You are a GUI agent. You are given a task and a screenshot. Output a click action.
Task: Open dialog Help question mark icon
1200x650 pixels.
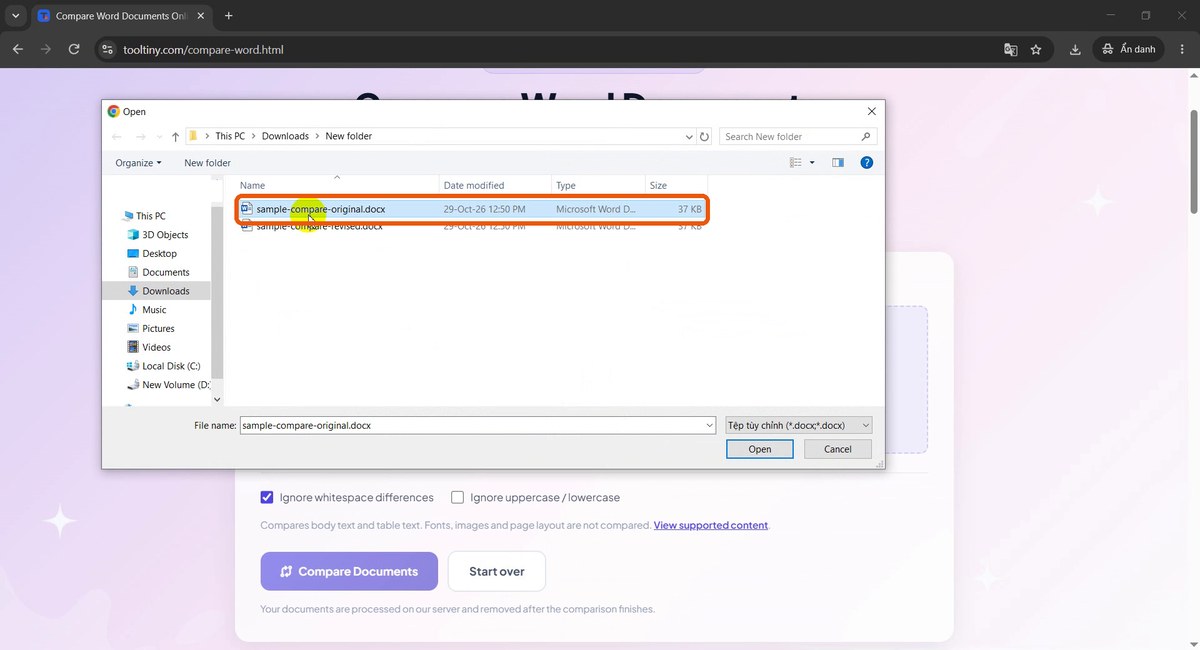[867, 162]
